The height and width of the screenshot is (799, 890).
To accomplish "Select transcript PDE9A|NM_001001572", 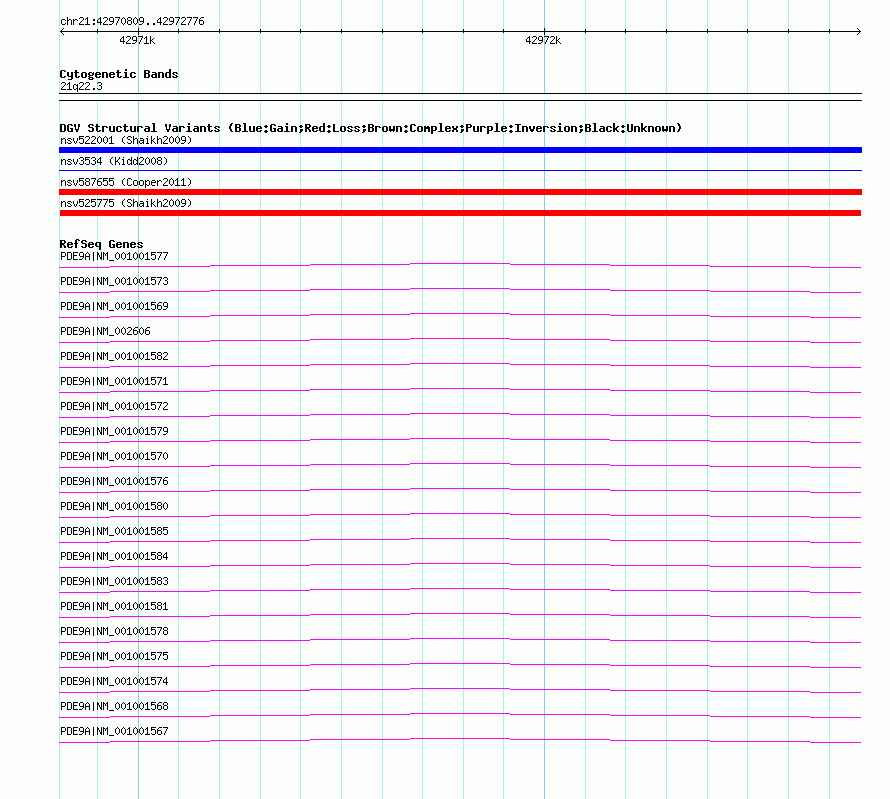I will pyautogui.click(x=114, y=406).
